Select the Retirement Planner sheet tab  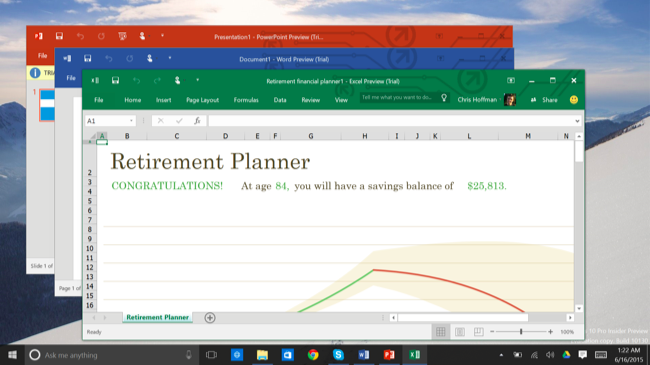pyautogui.click(x=158, y=317)
